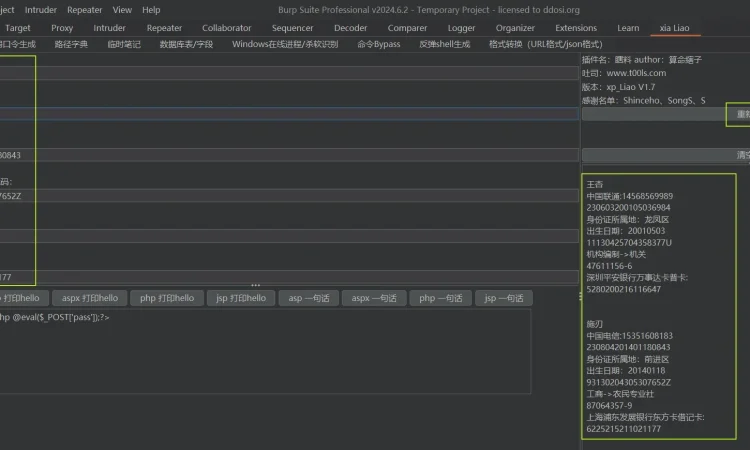Open the Repeater menu in the menu bar
Screen dimensions: 750x450
(x=84, y=10)
